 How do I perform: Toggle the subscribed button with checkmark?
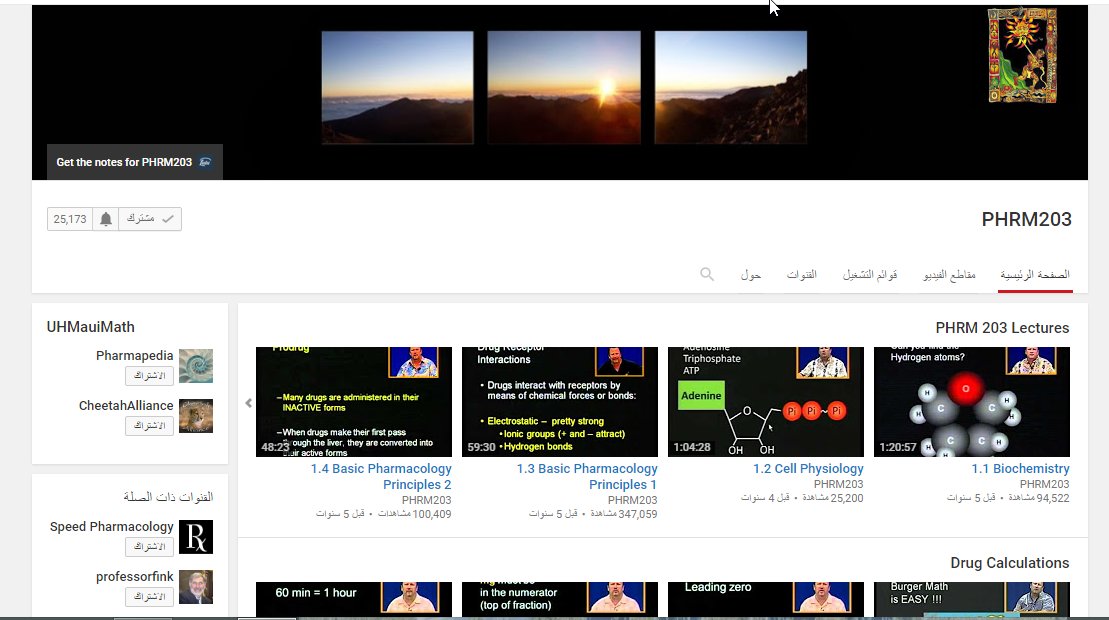pos(150,219)
